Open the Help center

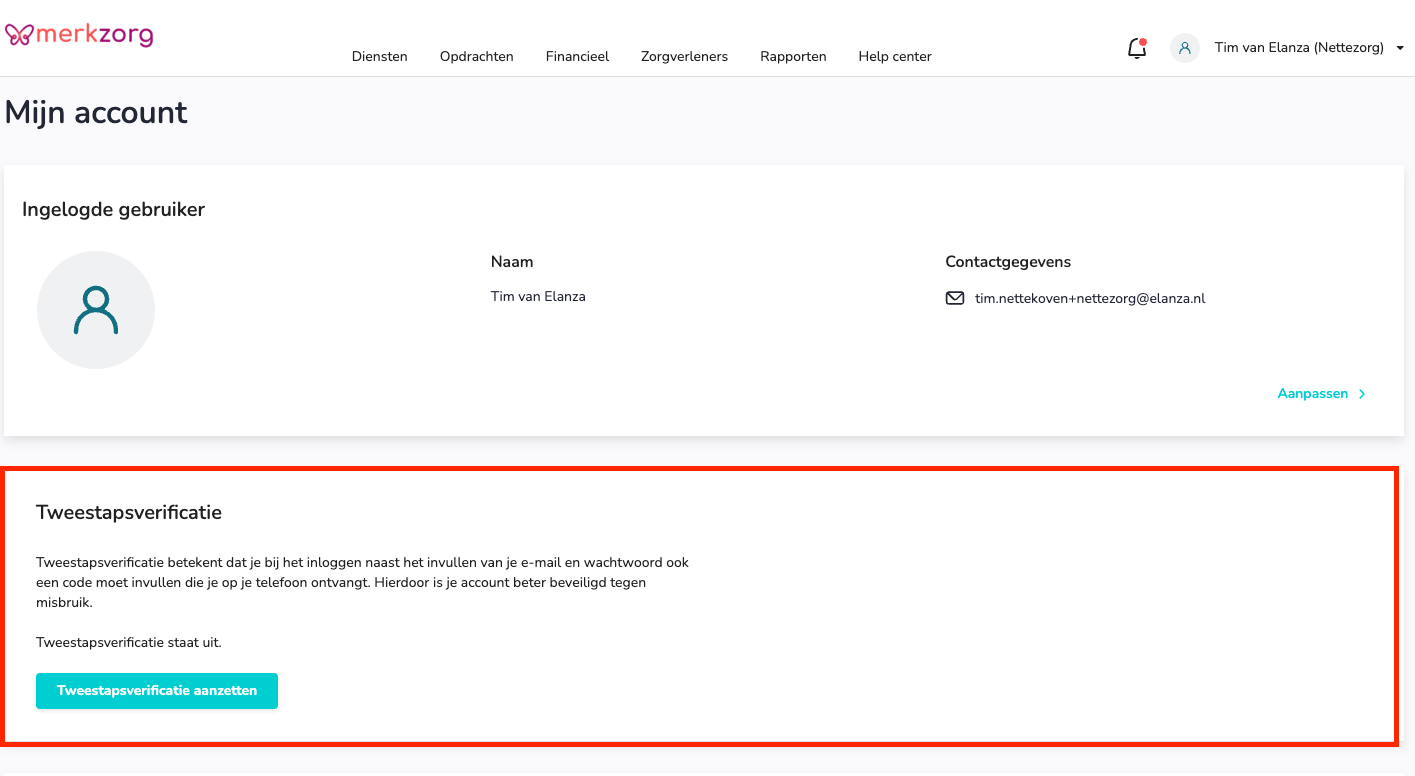pos(894,57)
